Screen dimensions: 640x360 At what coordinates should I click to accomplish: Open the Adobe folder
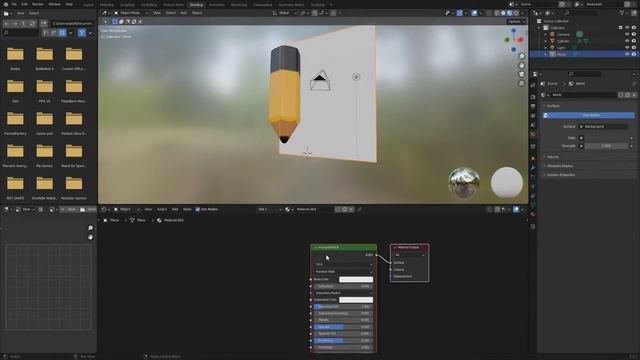pos(15,58)
